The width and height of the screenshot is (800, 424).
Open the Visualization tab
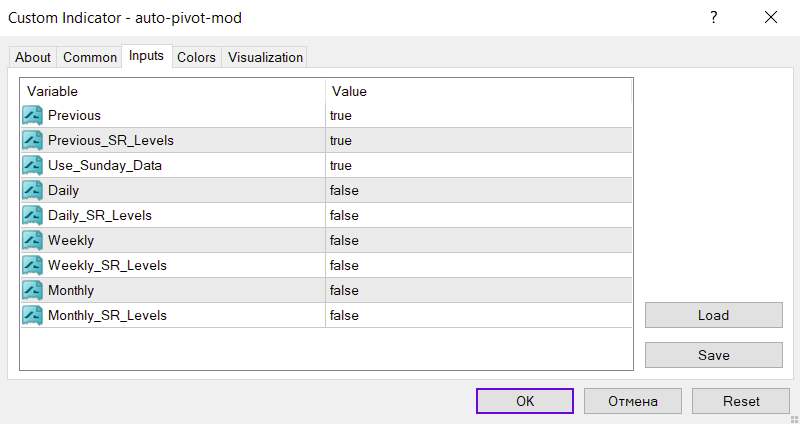pyautogui.click(x=265, y=57)
